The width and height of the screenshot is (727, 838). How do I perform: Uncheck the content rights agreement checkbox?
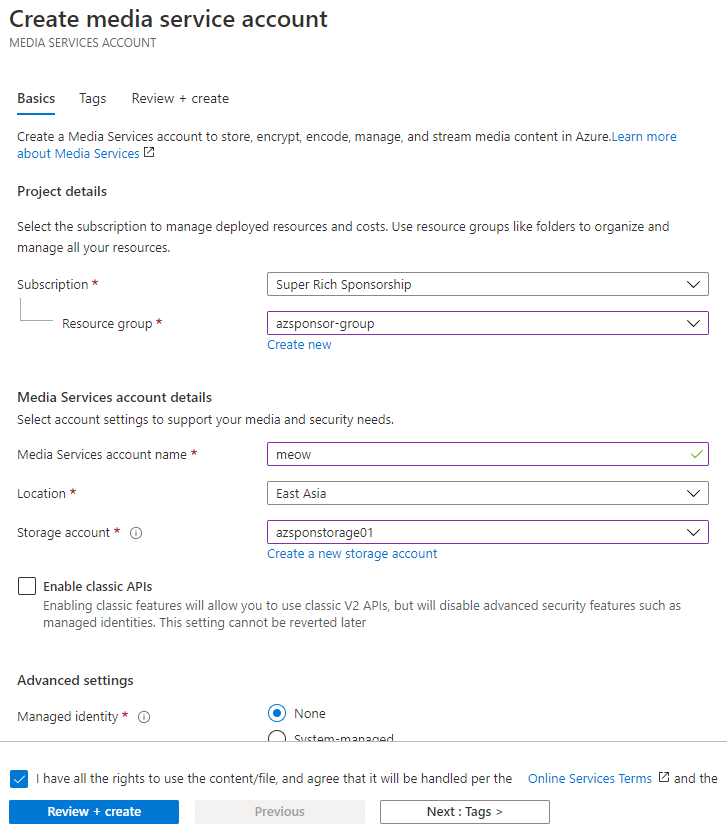point(20,779)
